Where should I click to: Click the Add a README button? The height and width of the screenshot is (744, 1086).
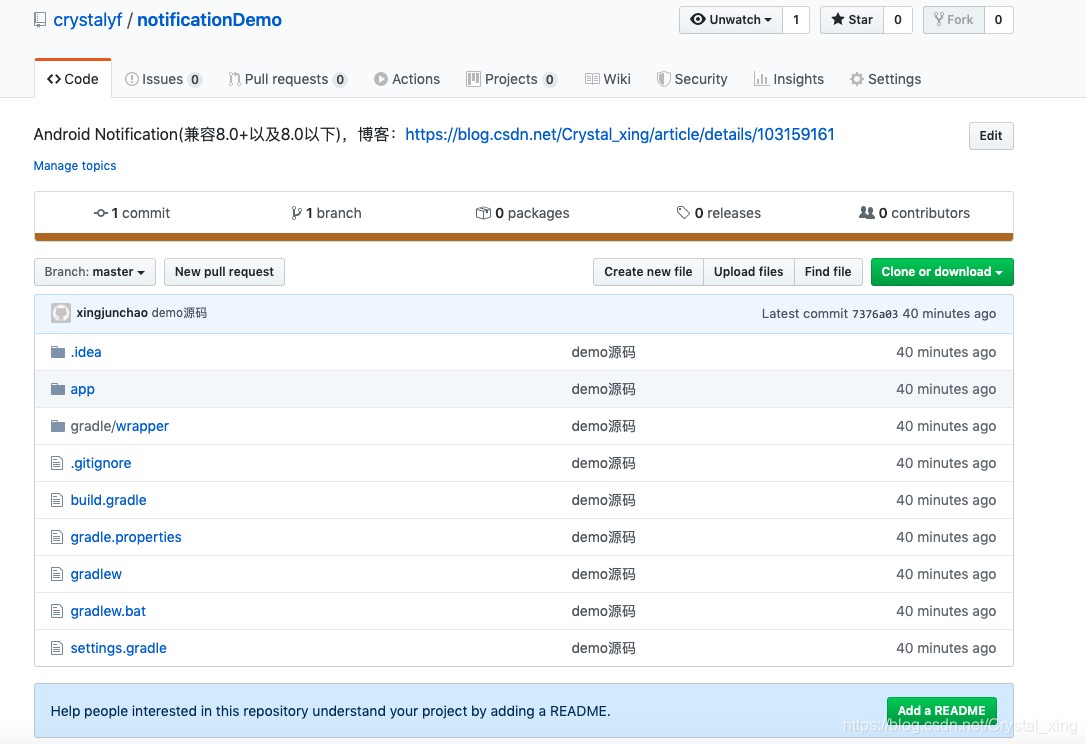(x=941, y=710)
